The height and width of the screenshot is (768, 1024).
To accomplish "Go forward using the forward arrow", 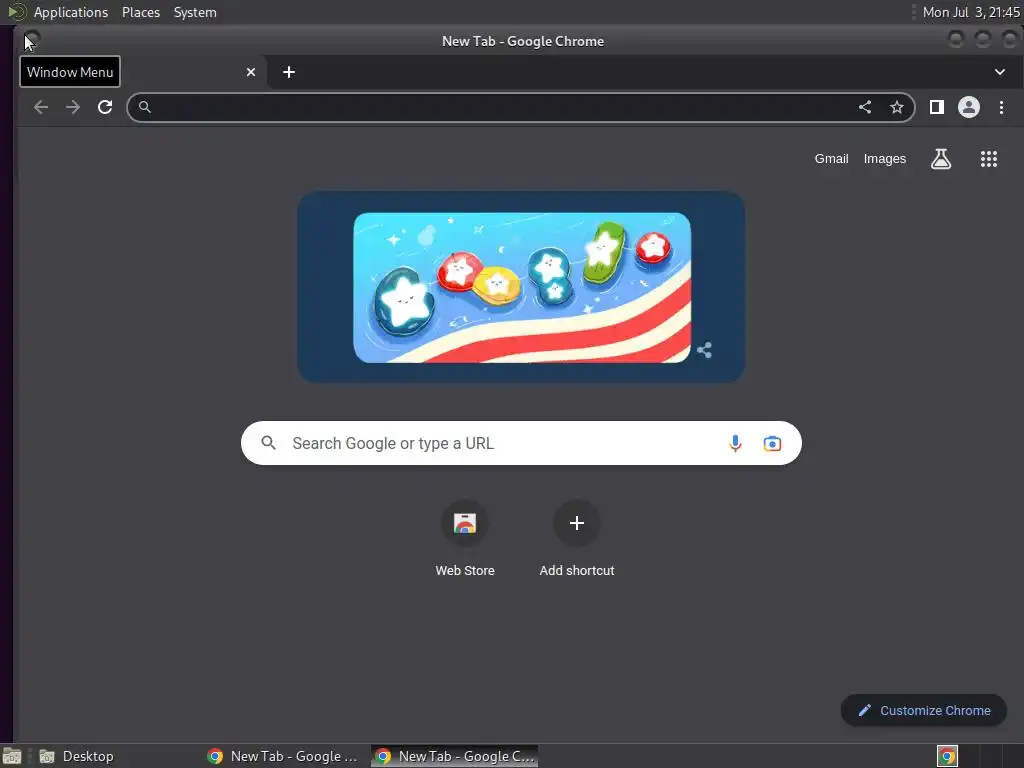I will [x=72, y=107].
